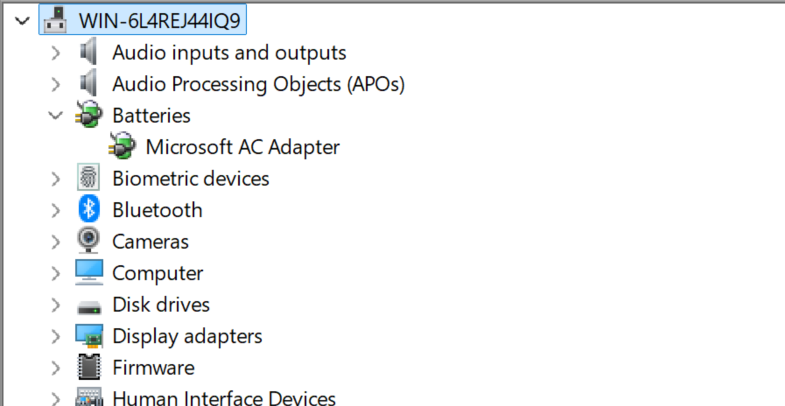Image resolution: width=785 pixels, height=406 pixels.
Task: Click the speaker icon for Audio inputs and outputs
Action: [x=89, y=52]
